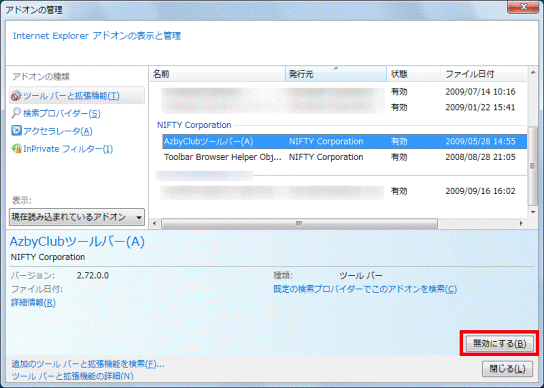Image resolution: width=544 pixels, height=388 pixels.
Task: Sort list by 発行元 column header
Action: coord(335,74)
